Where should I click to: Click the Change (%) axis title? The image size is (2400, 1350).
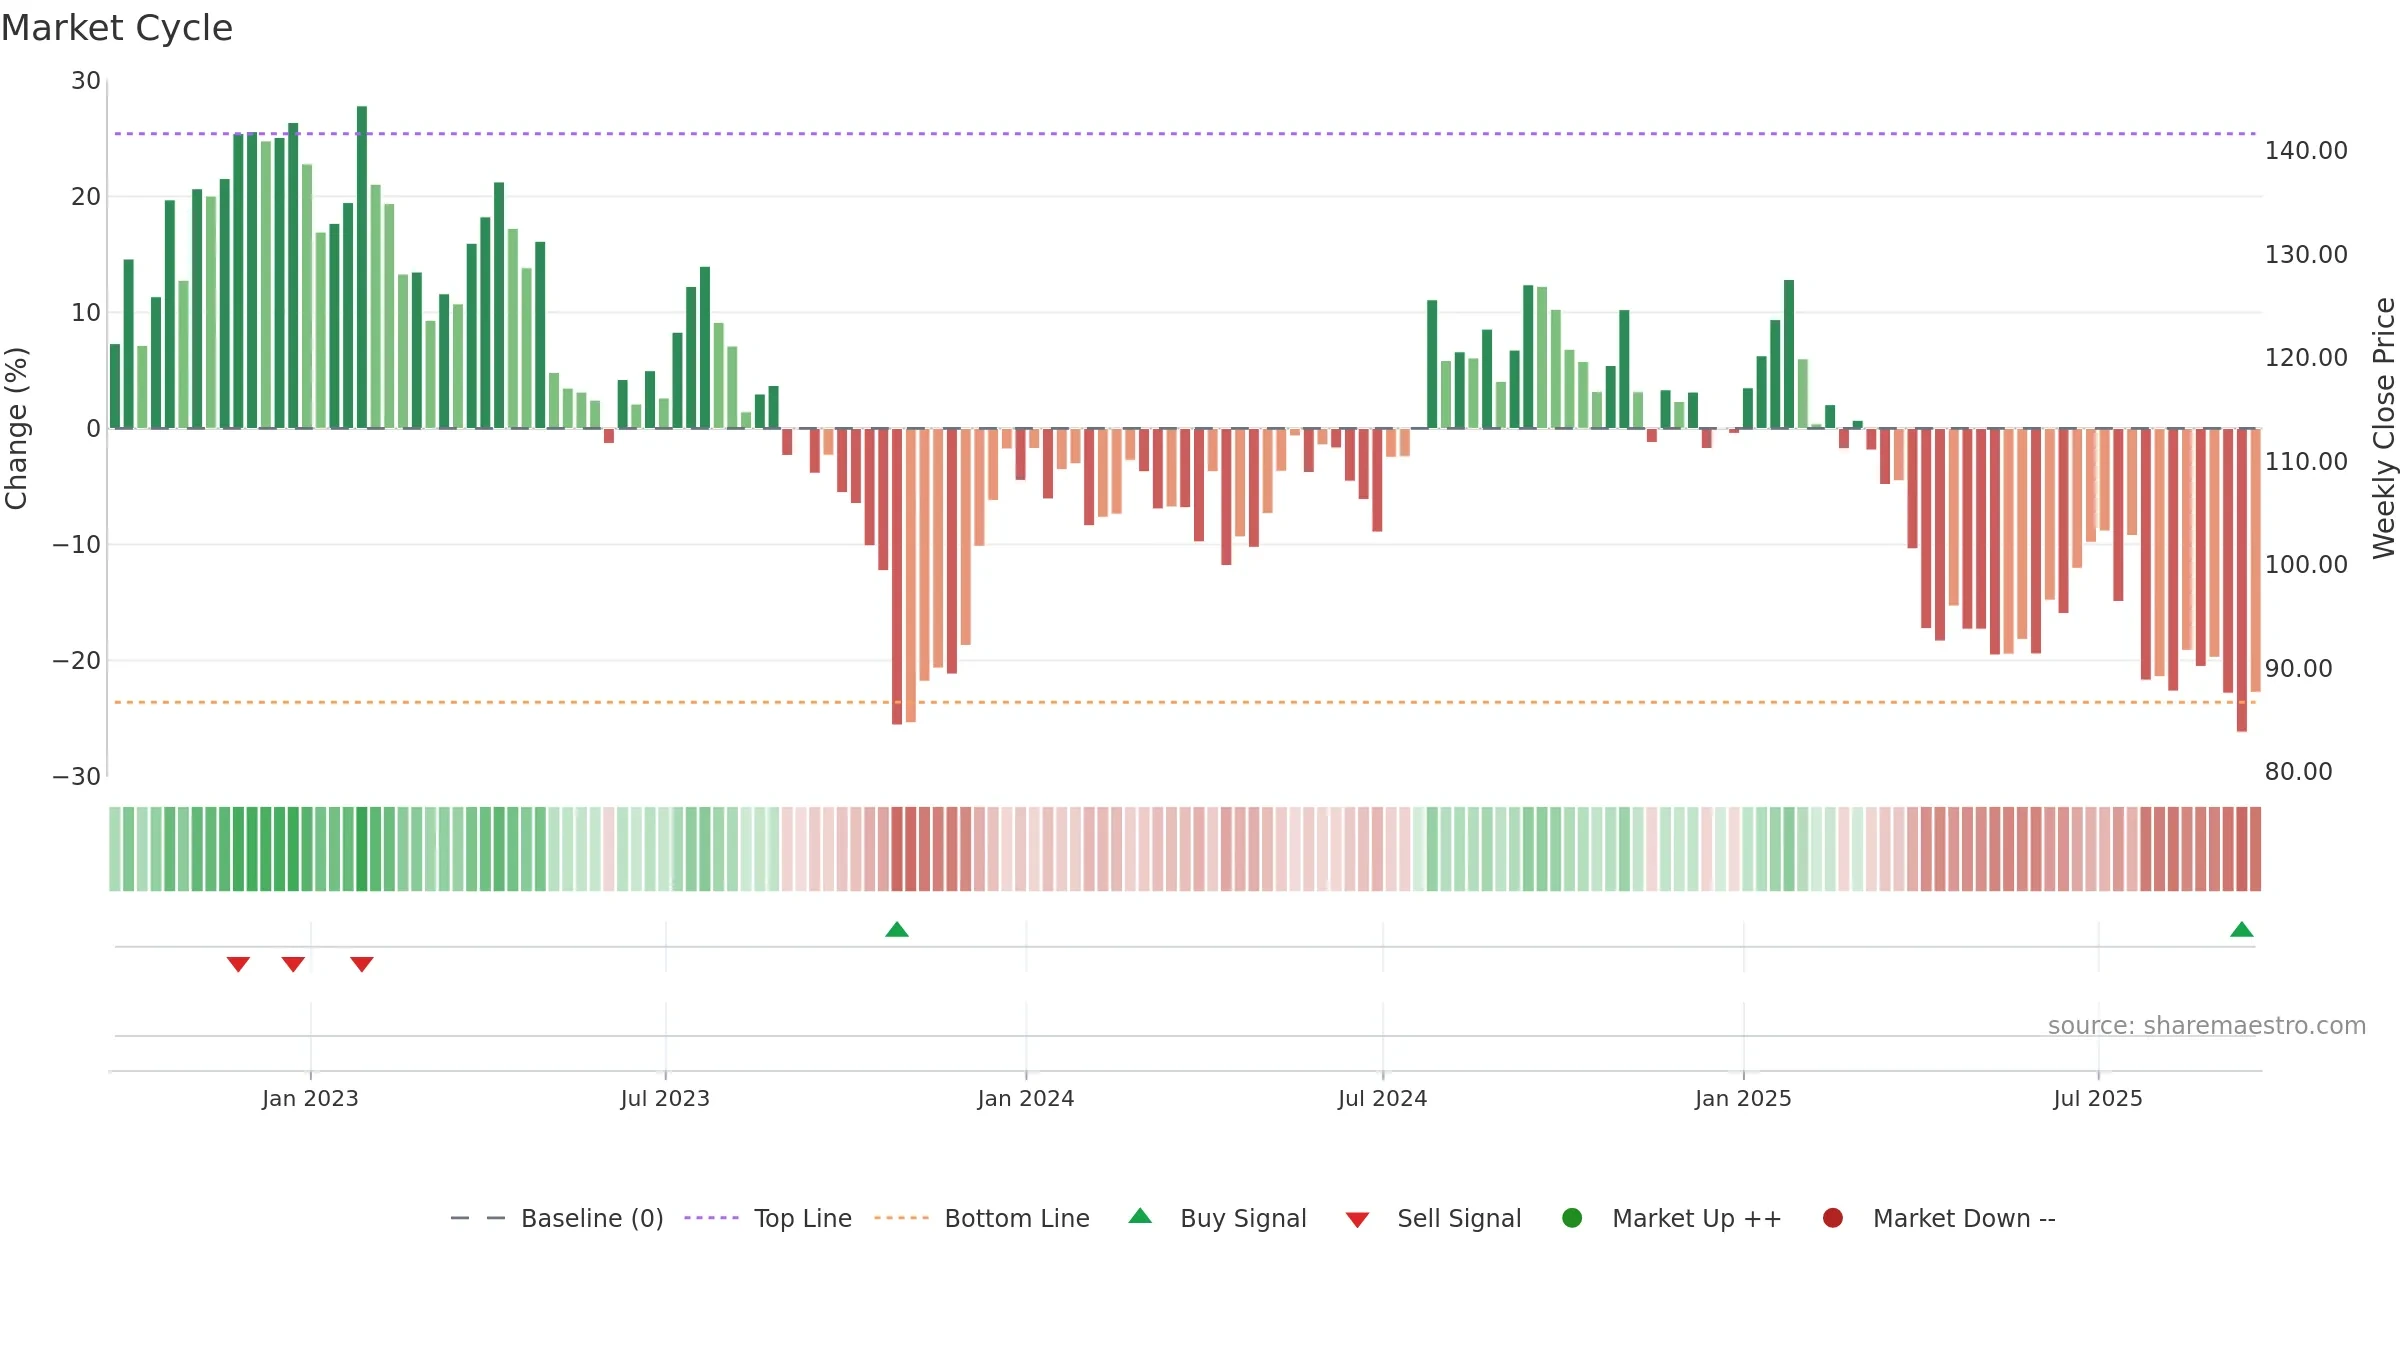16,428
